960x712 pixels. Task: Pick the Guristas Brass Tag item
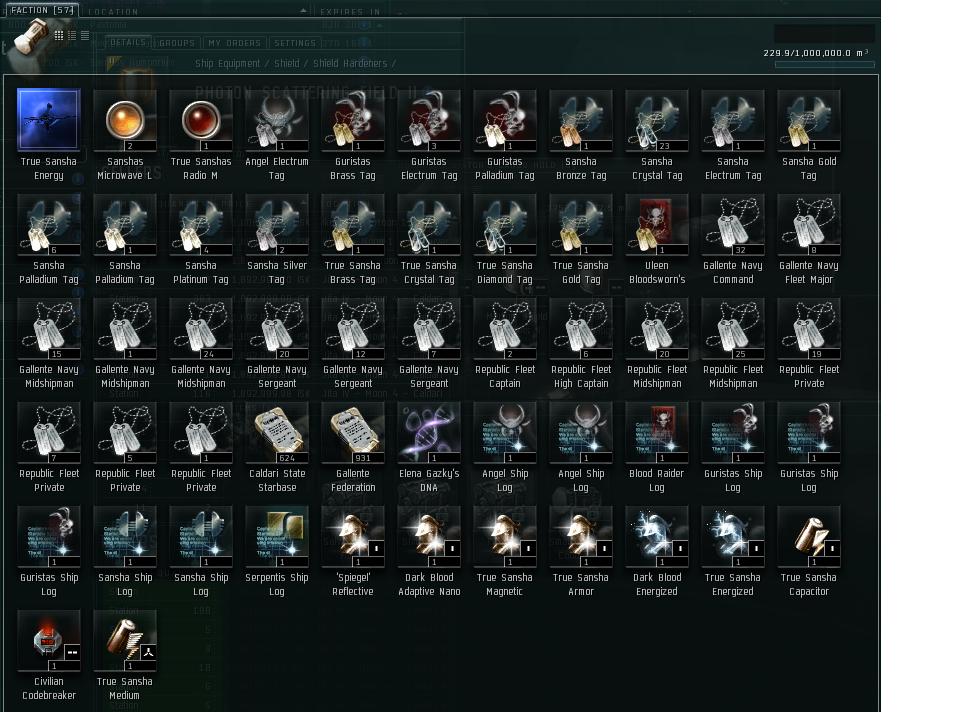pos(353,120)
